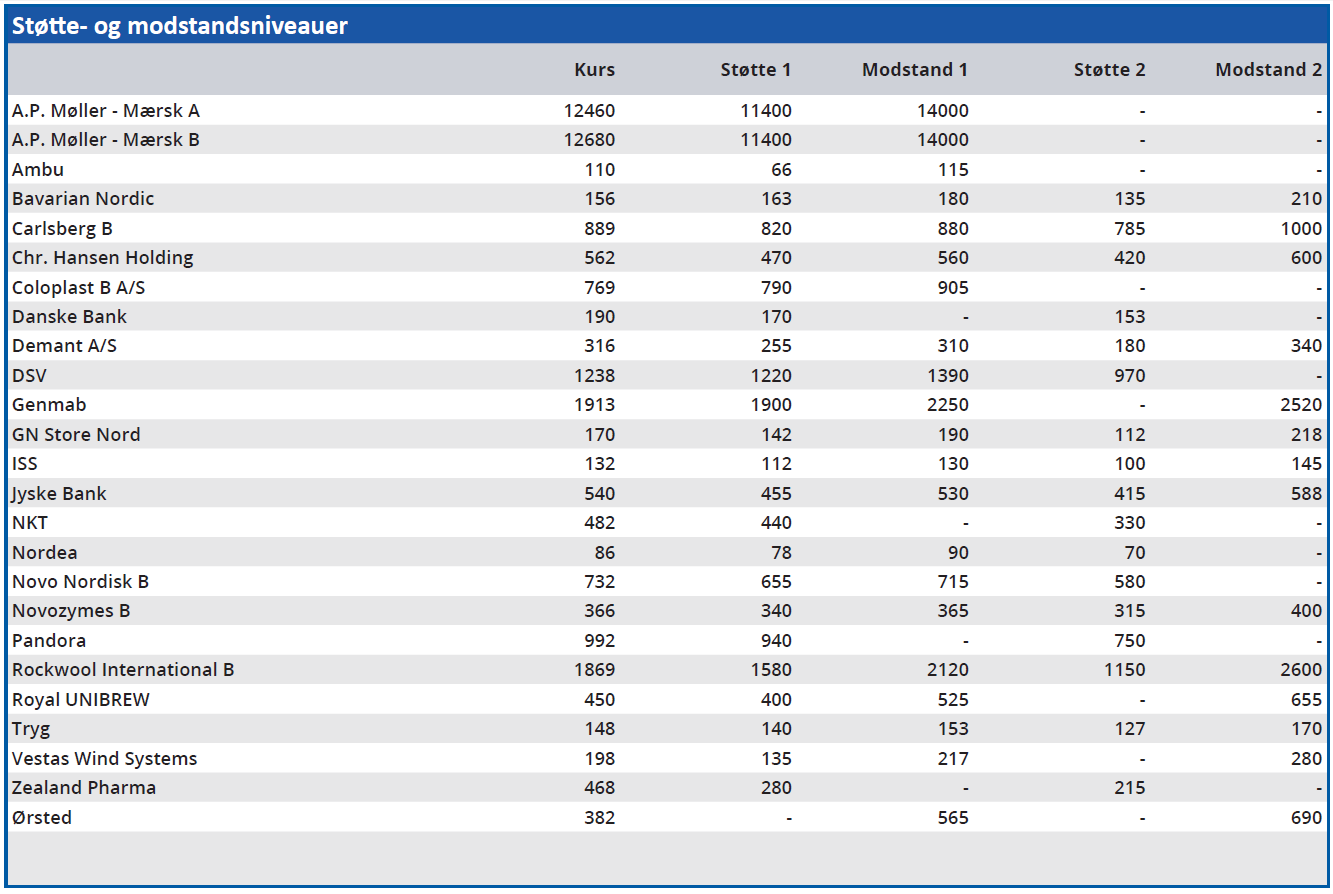Screen dimensions: 1333x894
Task: Click the table title Støtte- og modstandsniveauer
Action: 180,26
